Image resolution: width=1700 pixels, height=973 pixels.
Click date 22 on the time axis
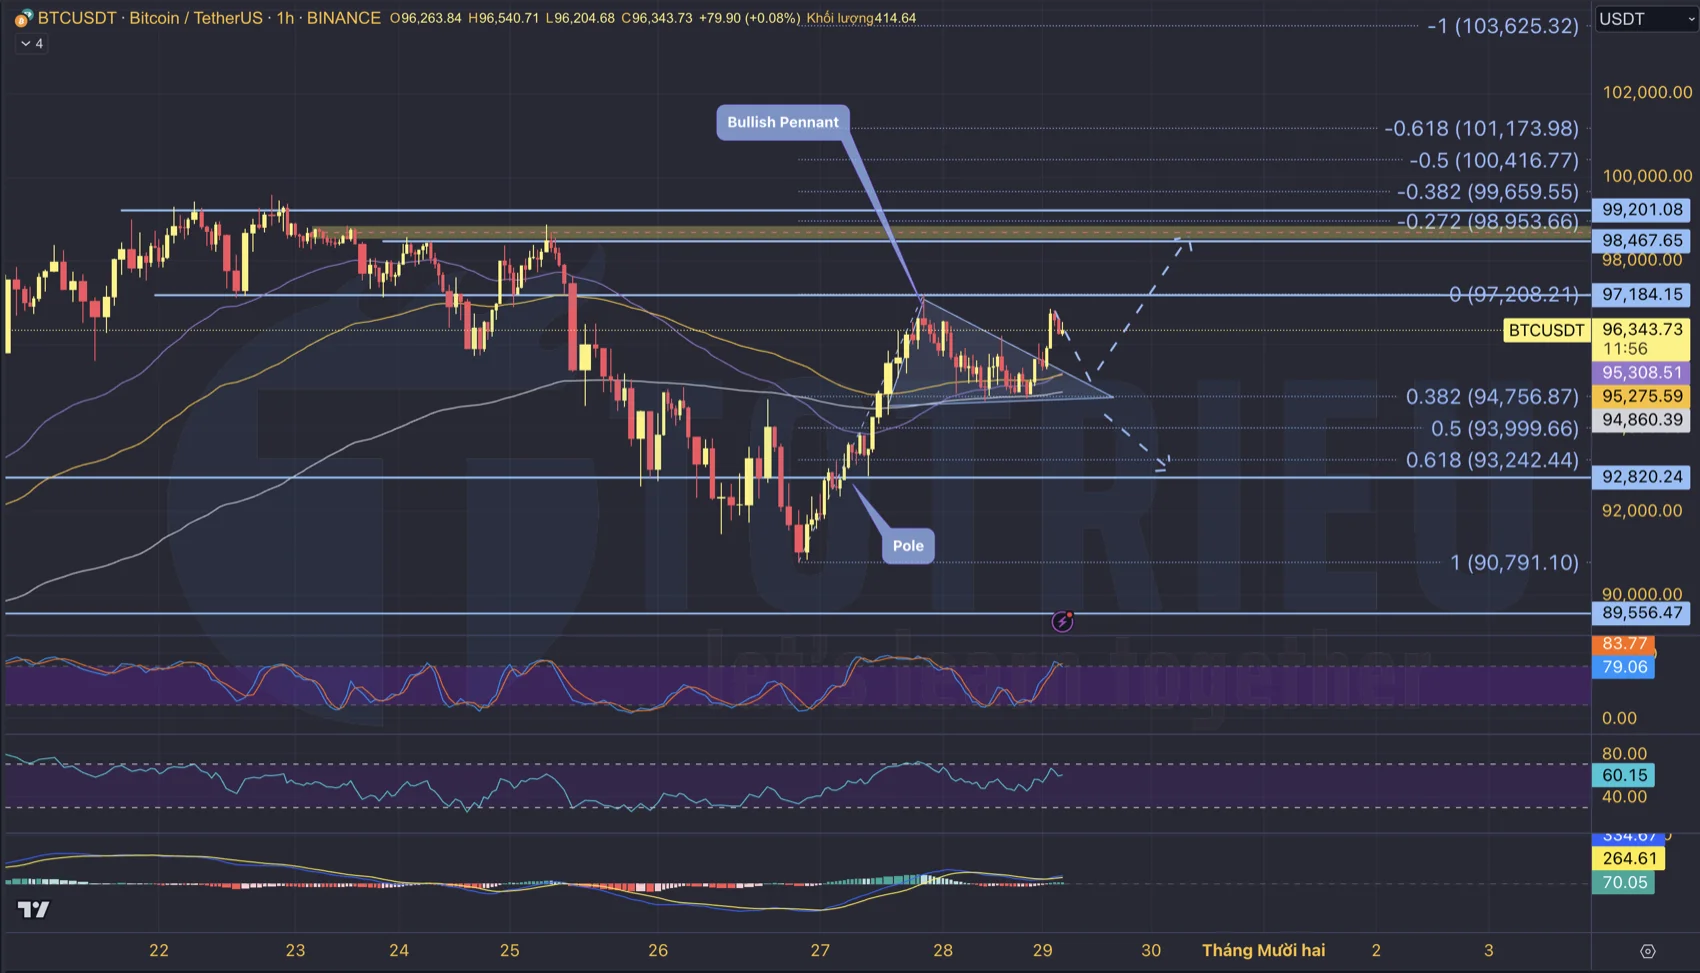pyautogui.click(x=159, y=950)
